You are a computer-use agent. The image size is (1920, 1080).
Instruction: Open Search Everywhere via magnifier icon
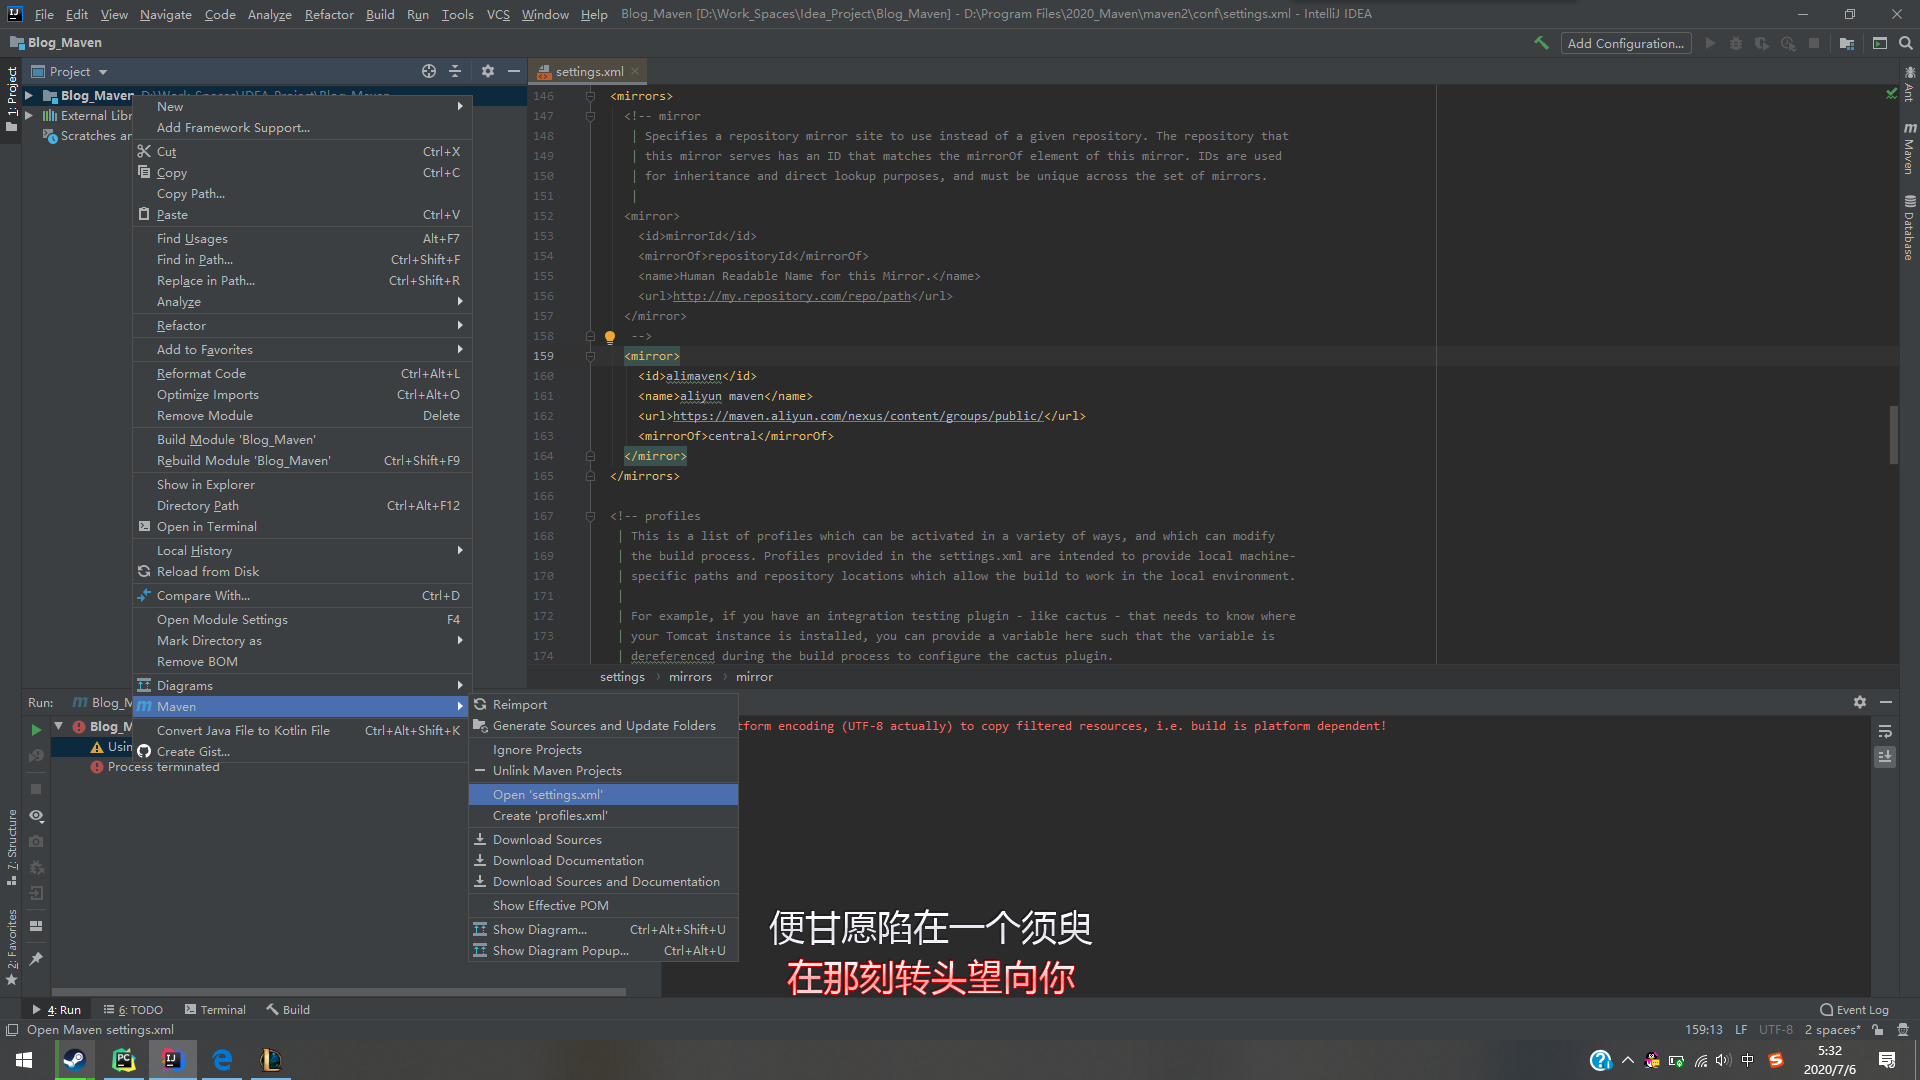(x=1904, y=43)
